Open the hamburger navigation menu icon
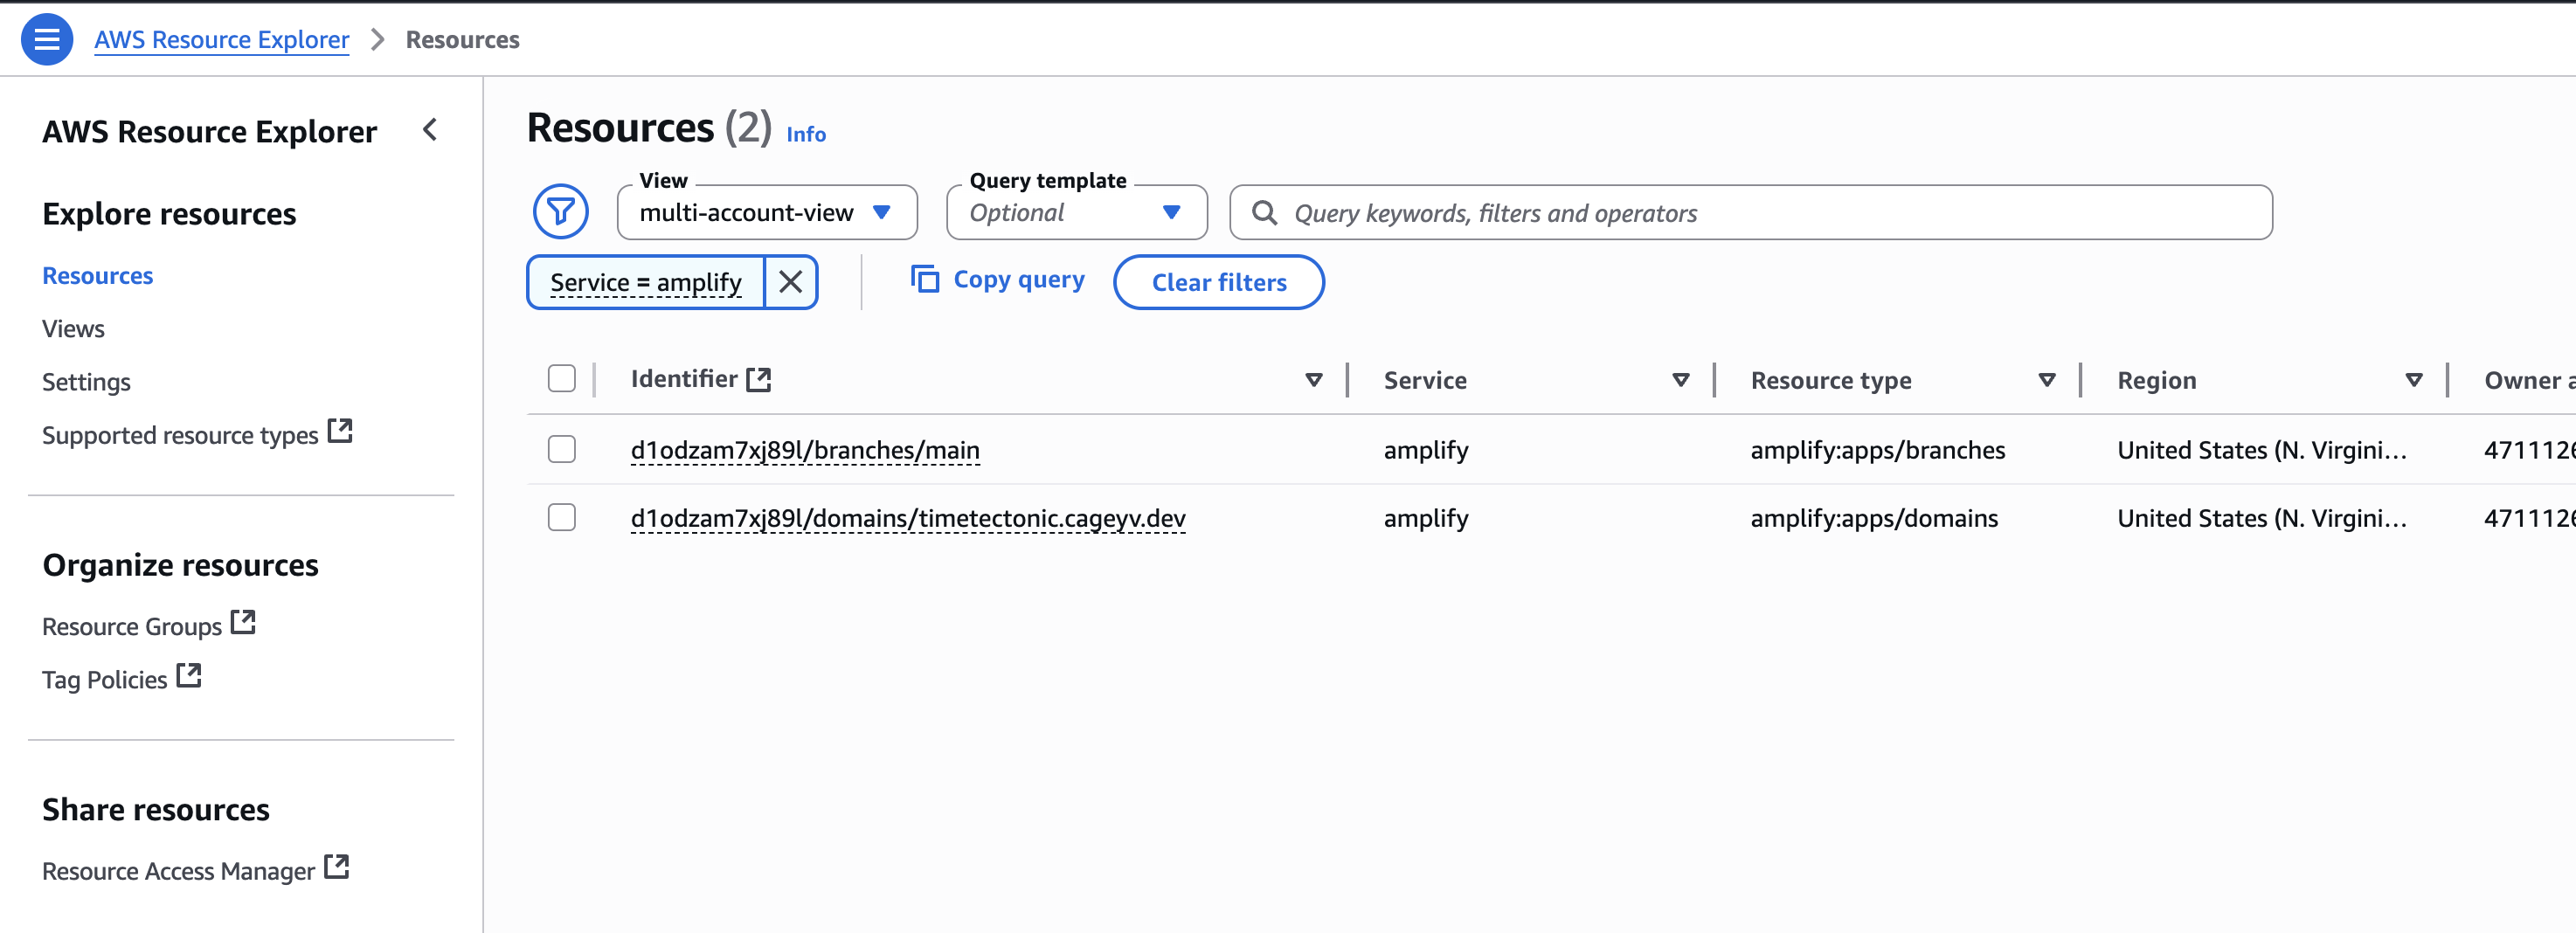Screen dimensions: 2576x933 [46, 40]
